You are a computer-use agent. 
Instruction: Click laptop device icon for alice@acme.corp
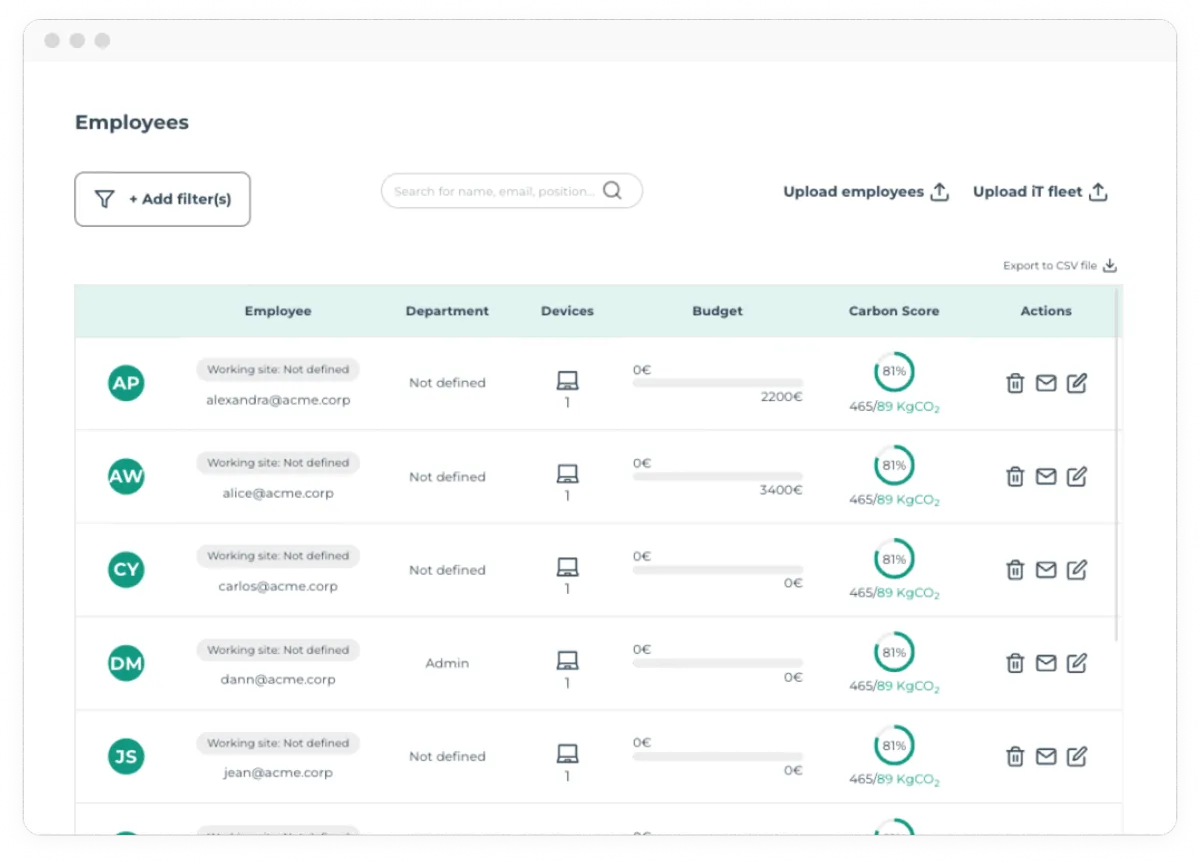(567, 474)
